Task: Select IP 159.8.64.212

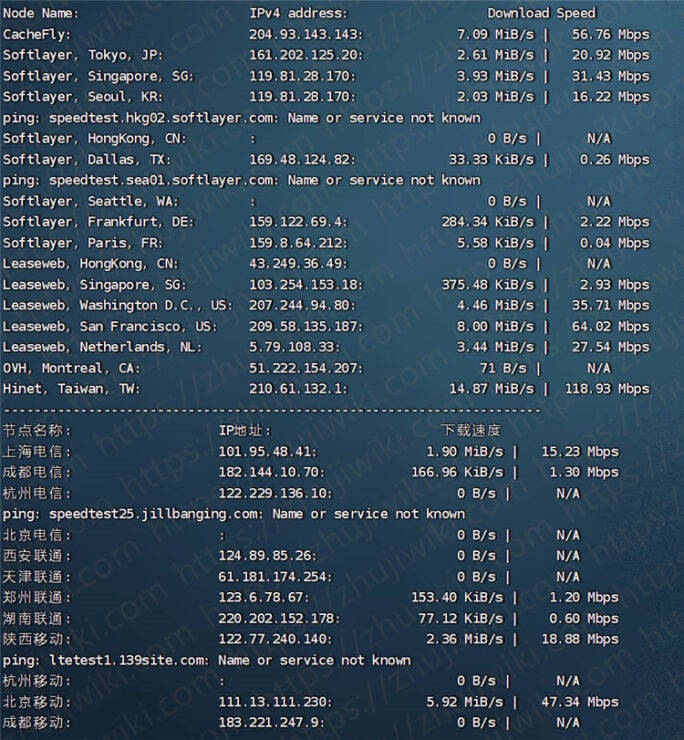Action: [x=298, y=243]
